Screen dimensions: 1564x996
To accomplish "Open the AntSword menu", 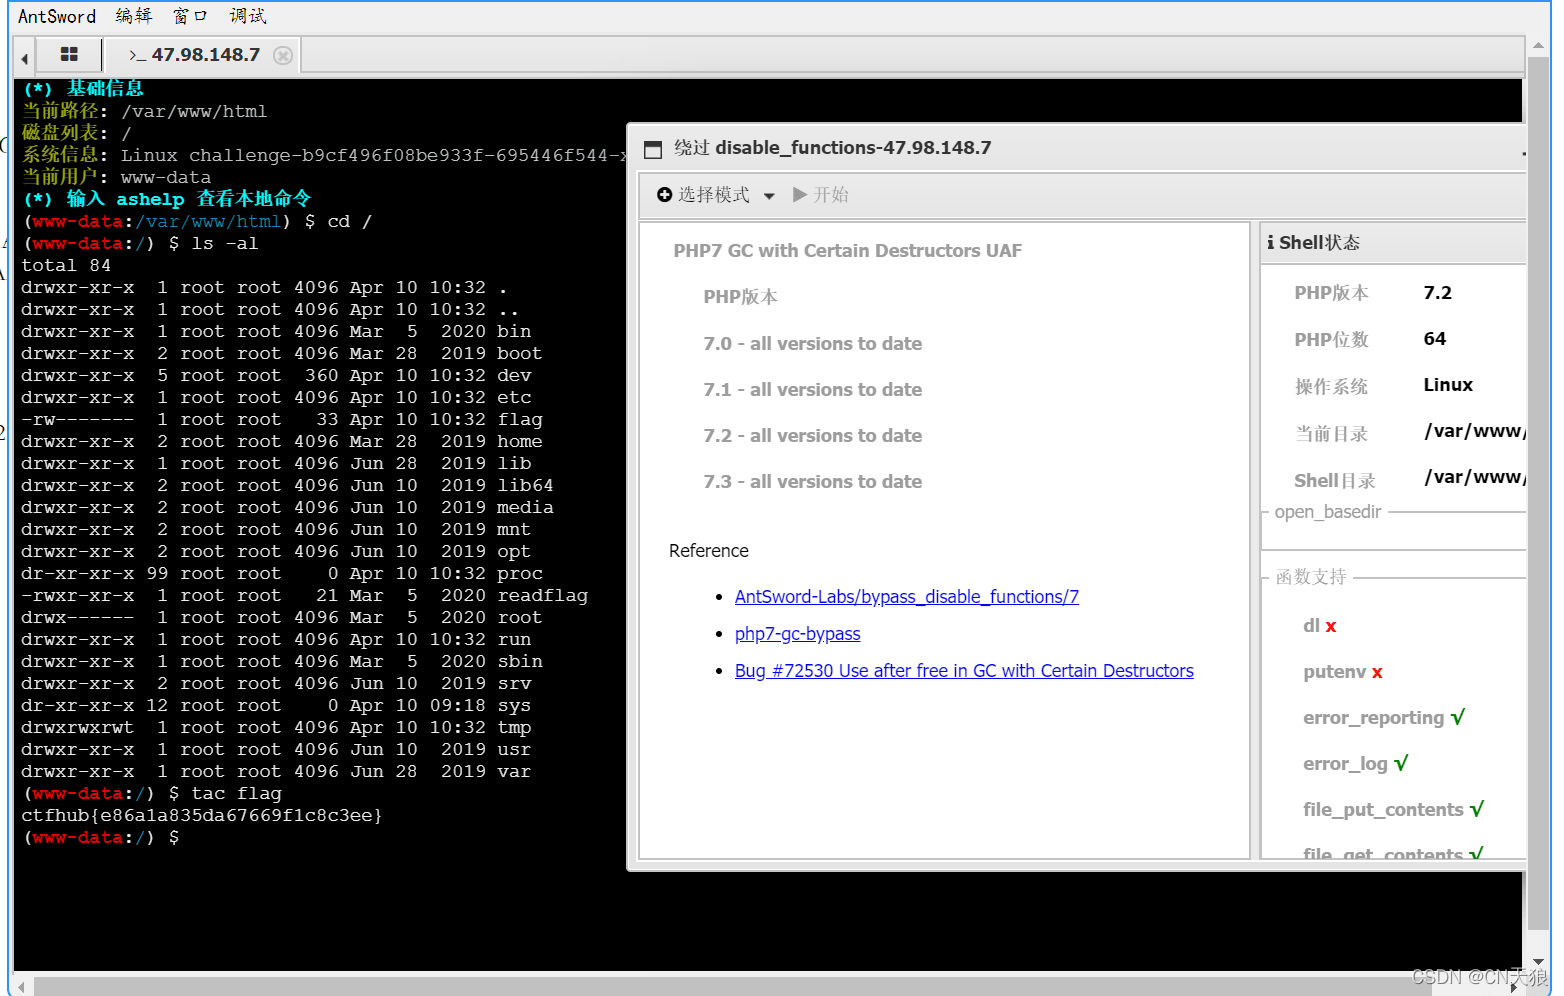I will 57,16.
